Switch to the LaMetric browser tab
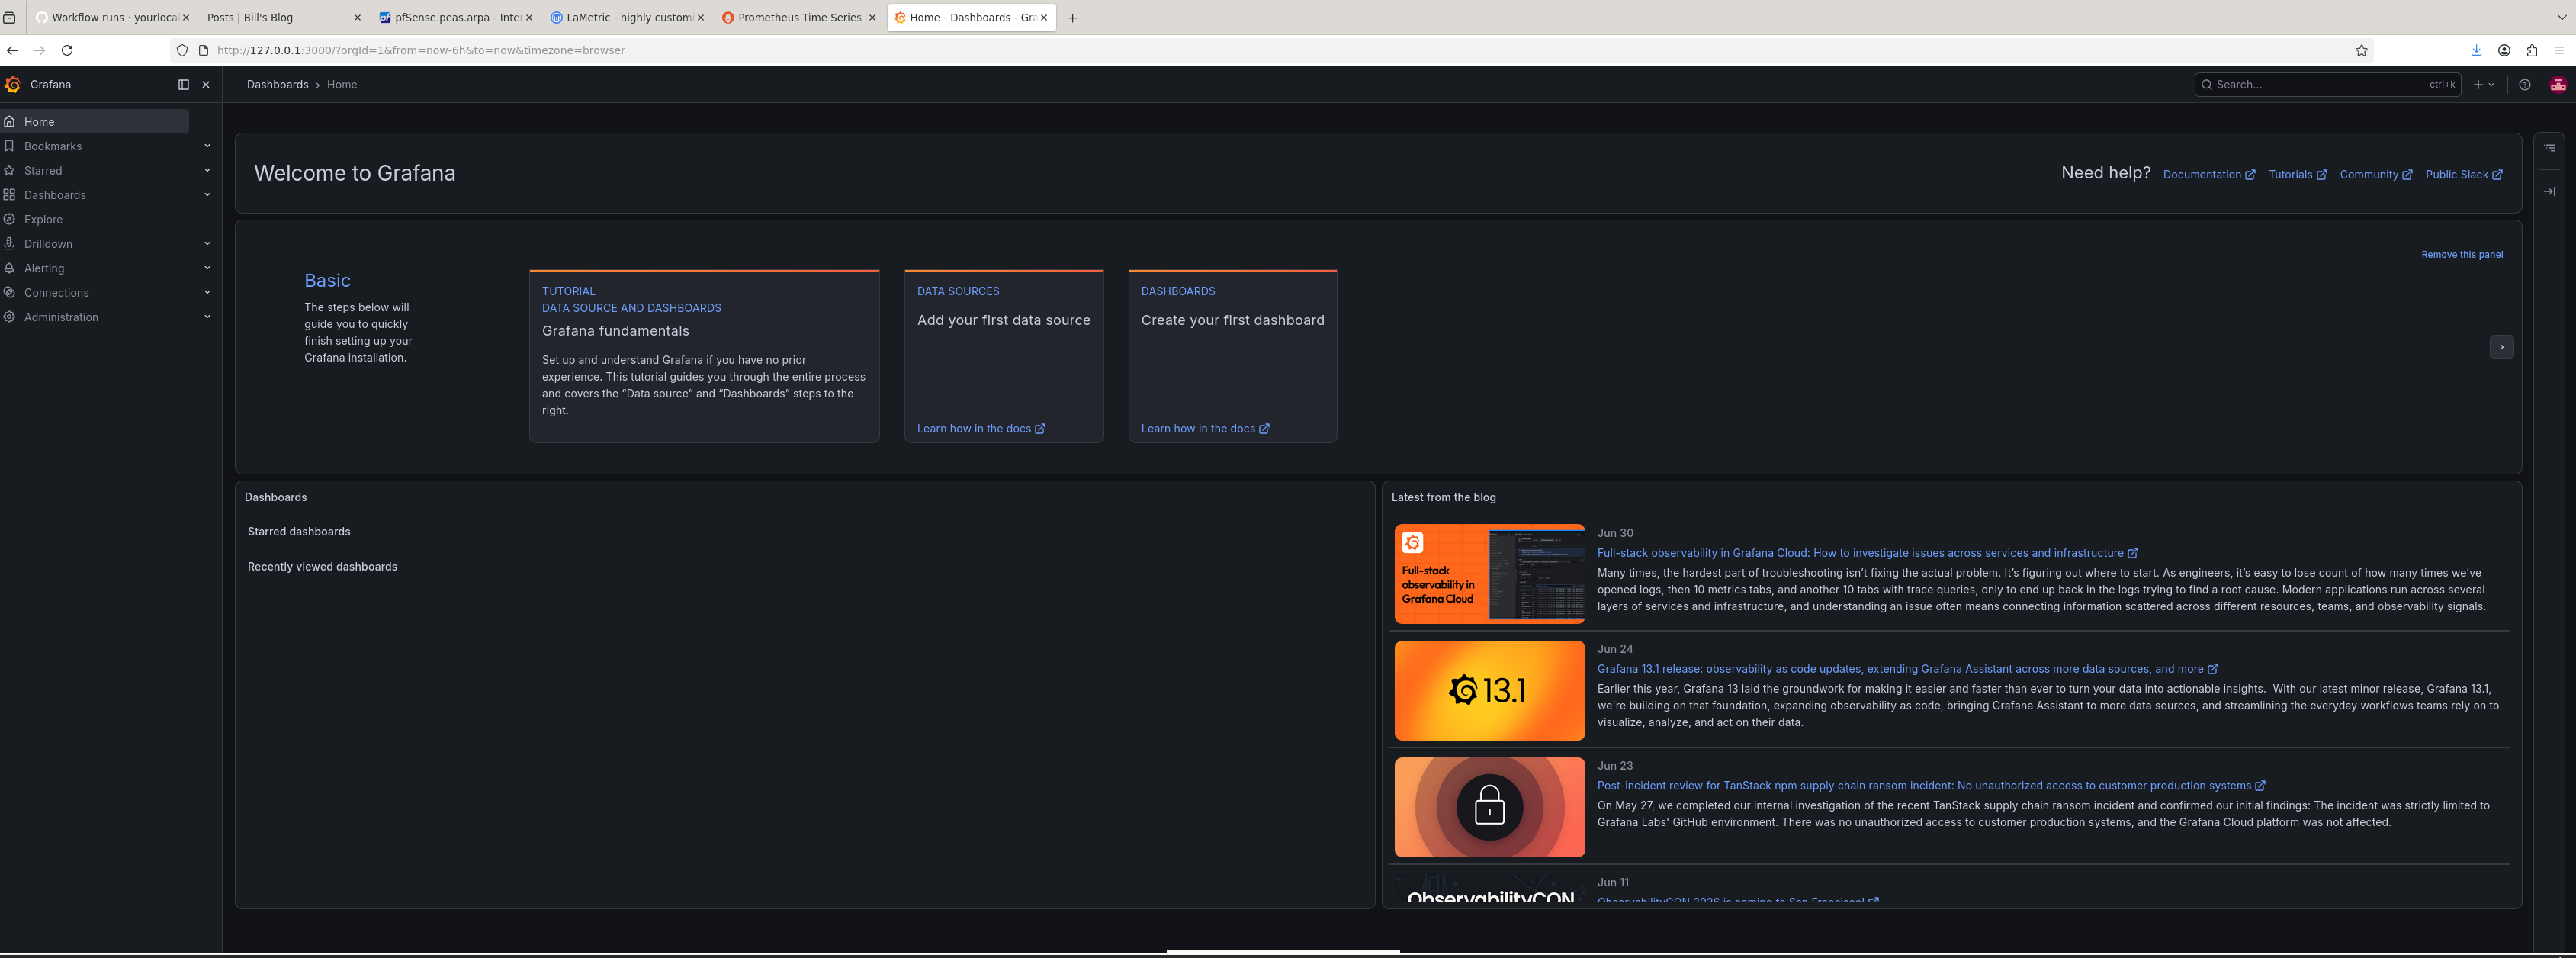Screen dimensions: 2576x958 [x=626, y=18]
